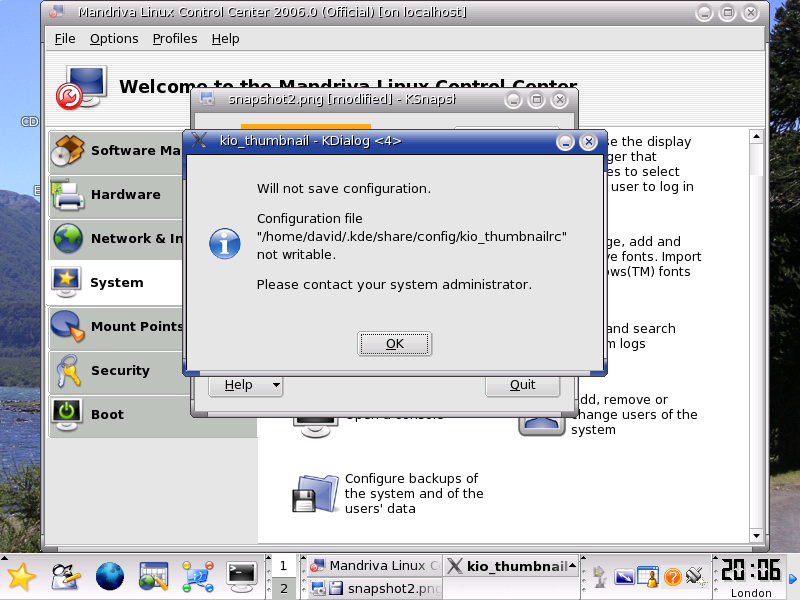
Task: Click scroll up arrow in Control Center
Action: tap(756, 136)
